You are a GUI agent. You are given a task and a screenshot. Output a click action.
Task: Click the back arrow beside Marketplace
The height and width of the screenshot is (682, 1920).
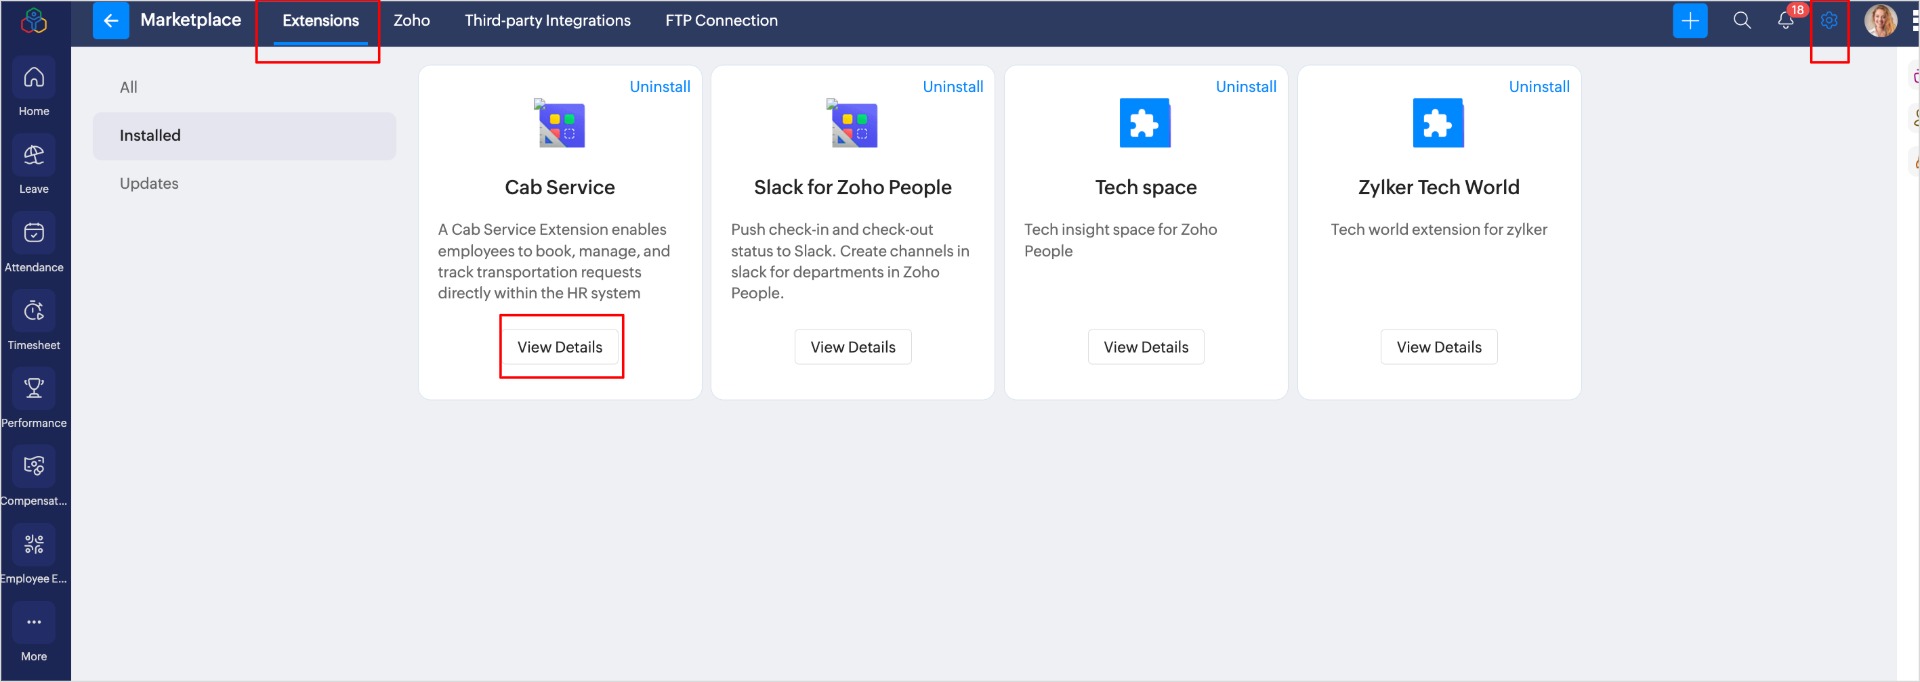coord(111,21)
